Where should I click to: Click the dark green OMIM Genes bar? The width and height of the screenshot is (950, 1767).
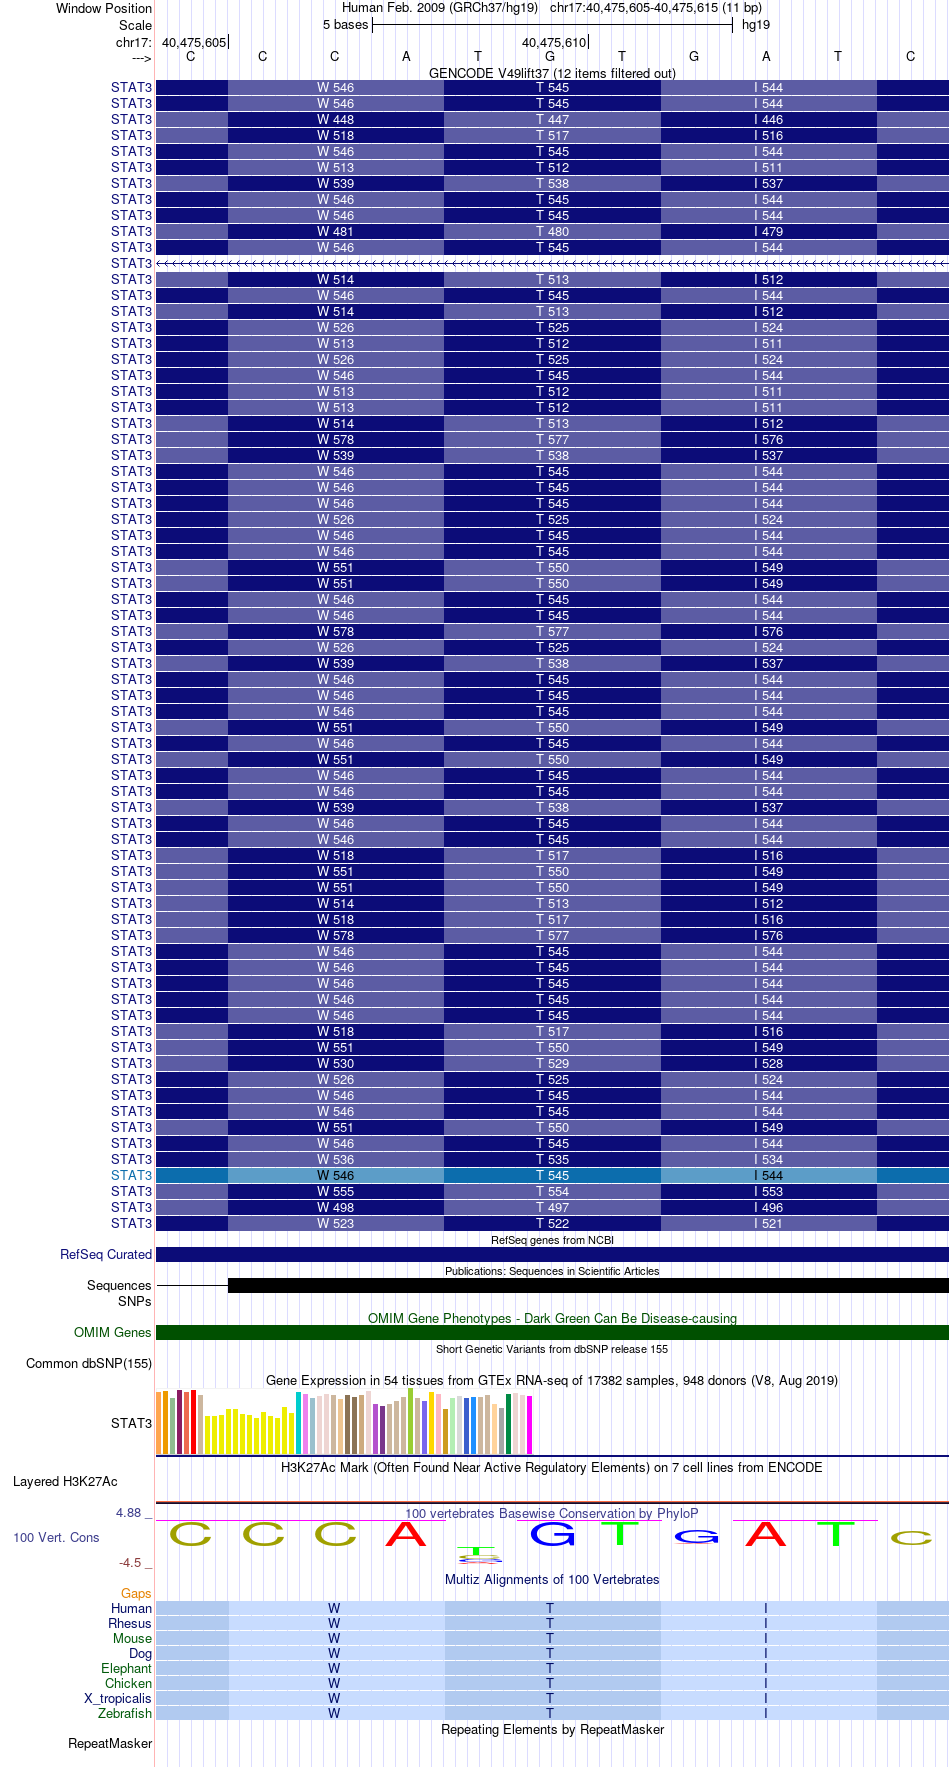[x=552, y=1332]
